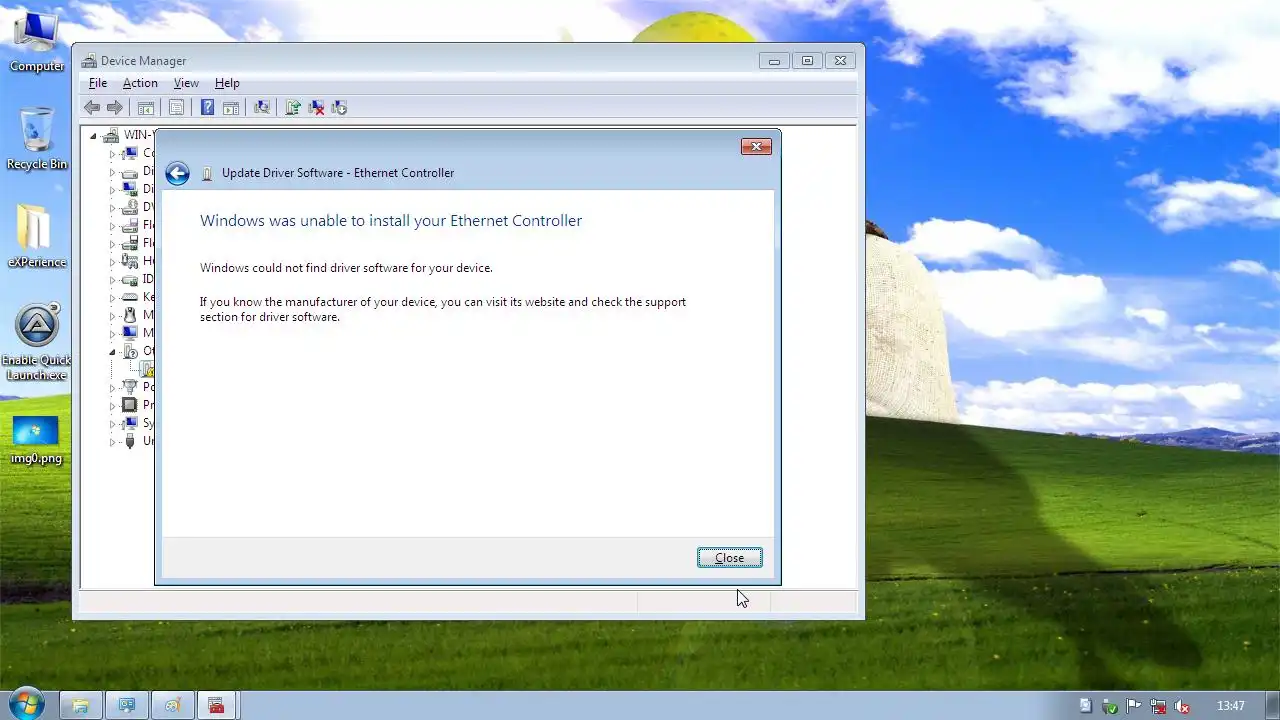Click the muted volume tray icon

click(1182, 706)
